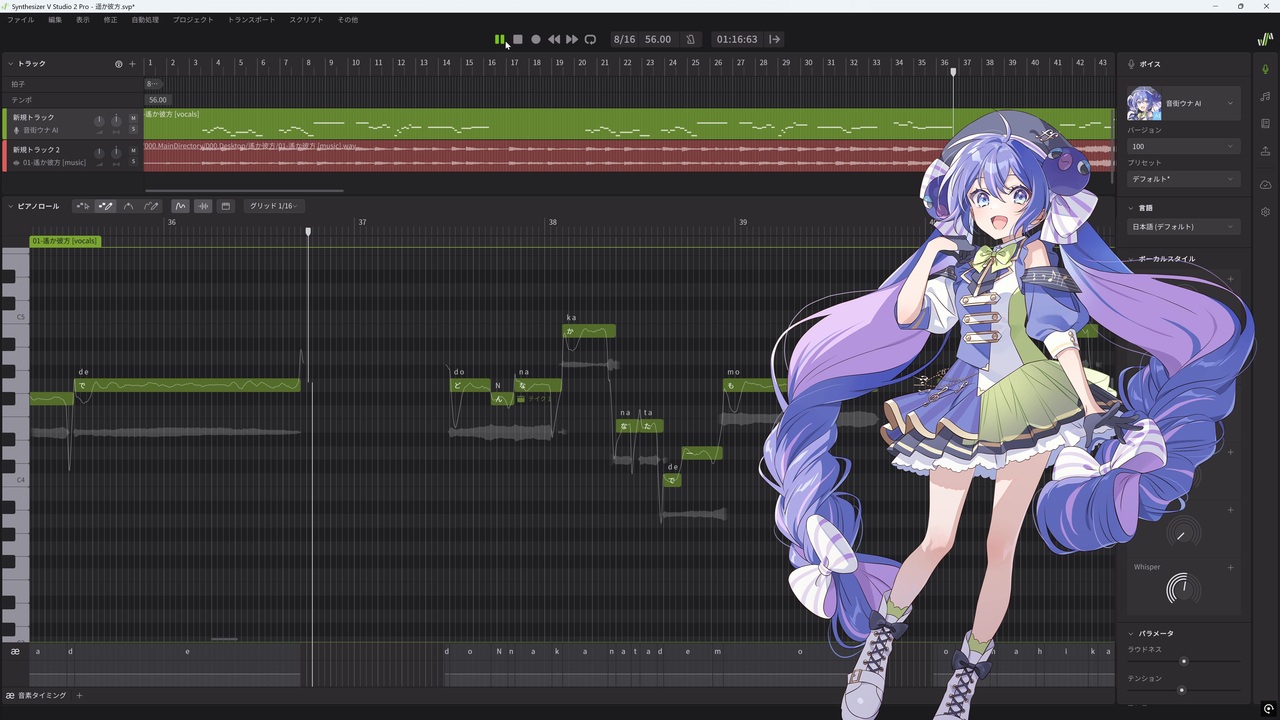Image resolution: width=1280 pixels, height=720 pixels.
Task: Toggle the metronome icon
Action: (x=690, y=39)
